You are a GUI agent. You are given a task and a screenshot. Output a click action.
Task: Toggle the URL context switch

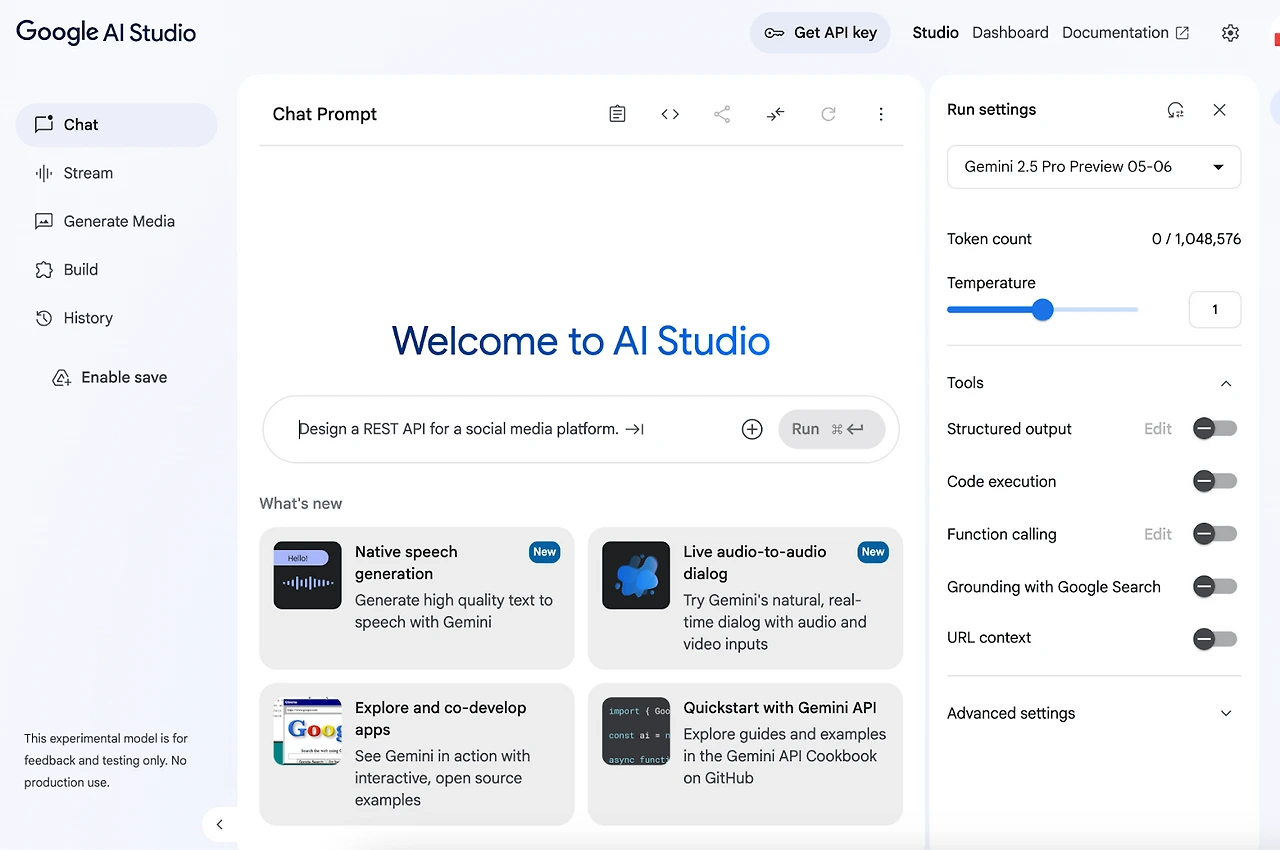[1215, 638]
